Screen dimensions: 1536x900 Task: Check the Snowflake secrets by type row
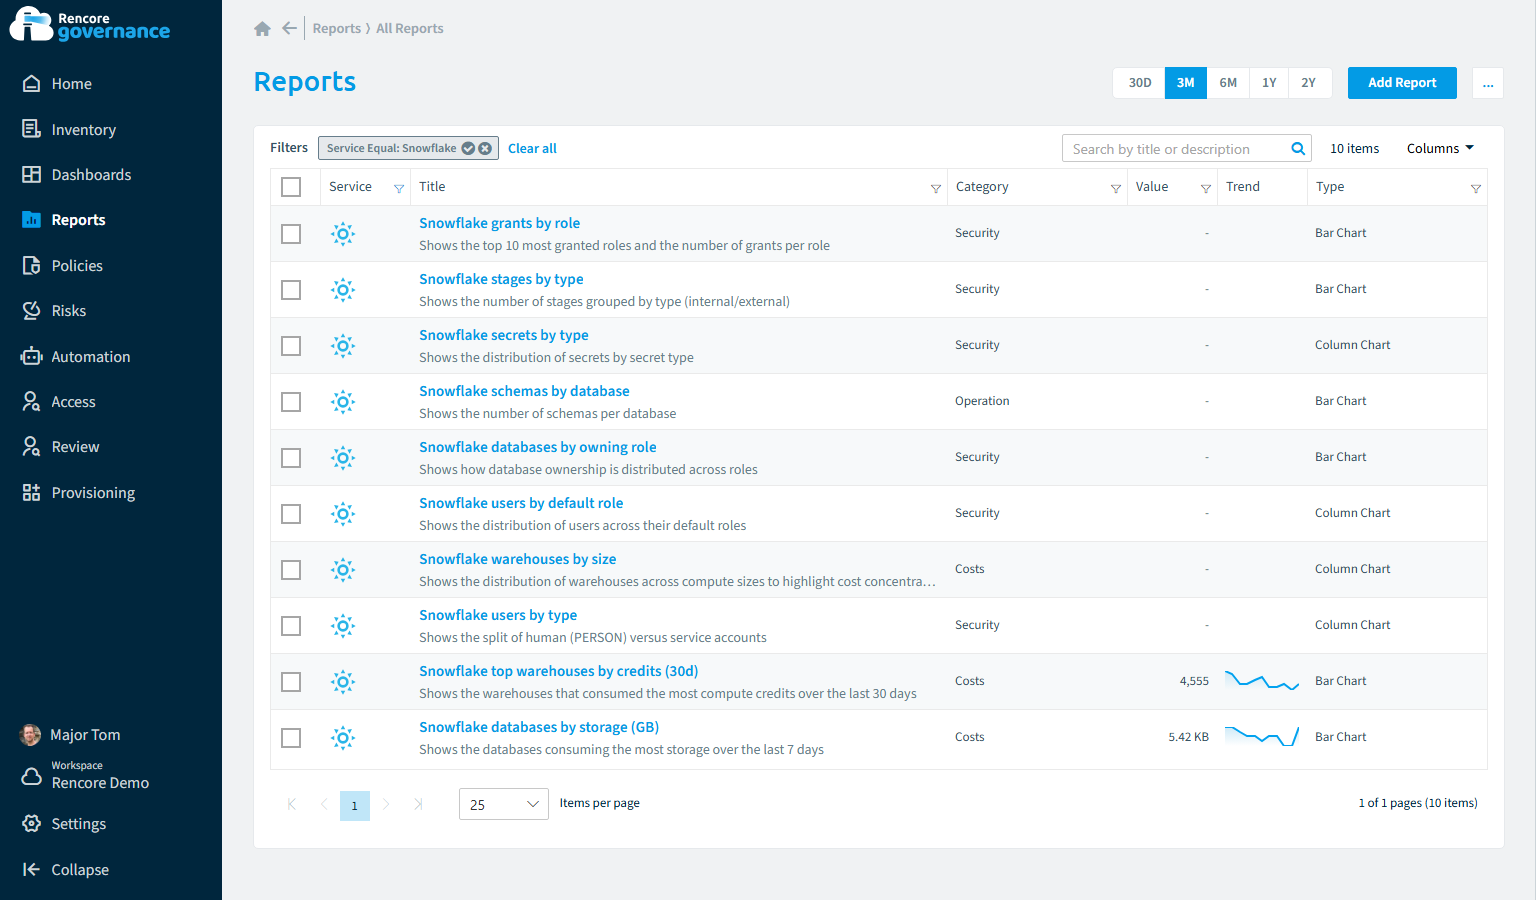pyautogui.click(x=291, y=346)
